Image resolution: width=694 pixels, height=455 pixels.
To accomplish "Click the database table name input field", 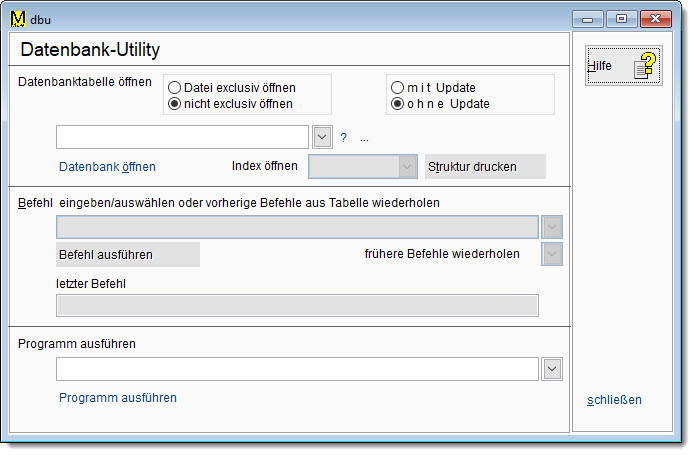I will 182,137.
